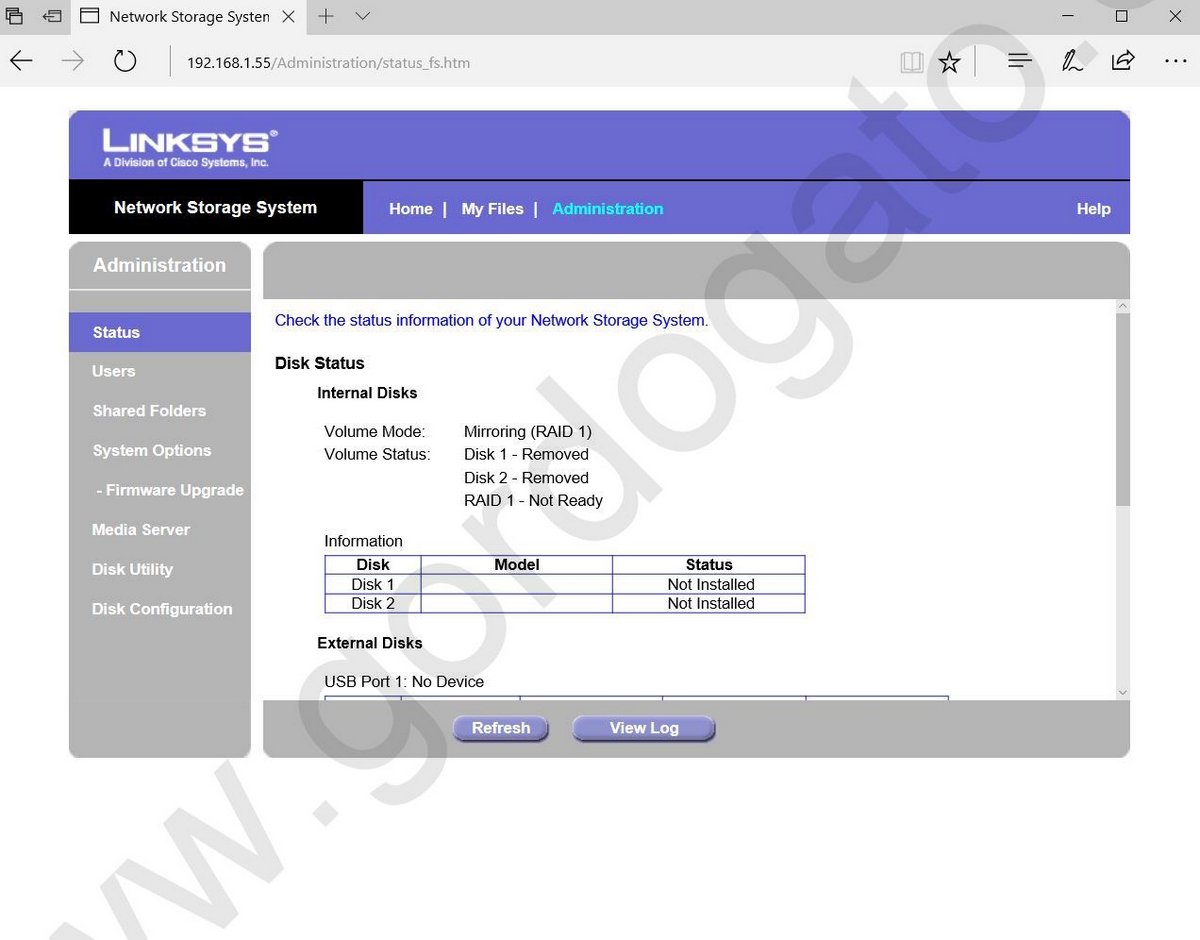Navigate back in the browser
1200x940 pixels.
21,61
